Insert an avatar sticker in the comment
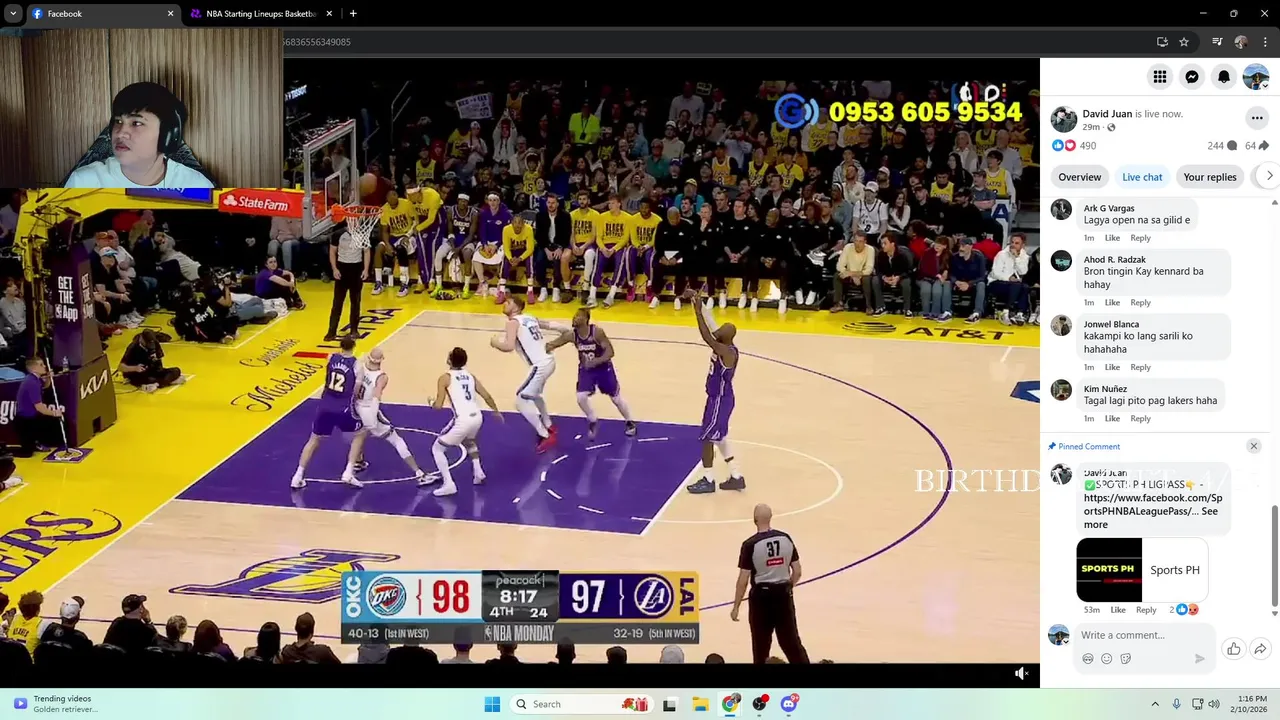The height and width of the screenshot is (720, 1280). click(1088, 658)
